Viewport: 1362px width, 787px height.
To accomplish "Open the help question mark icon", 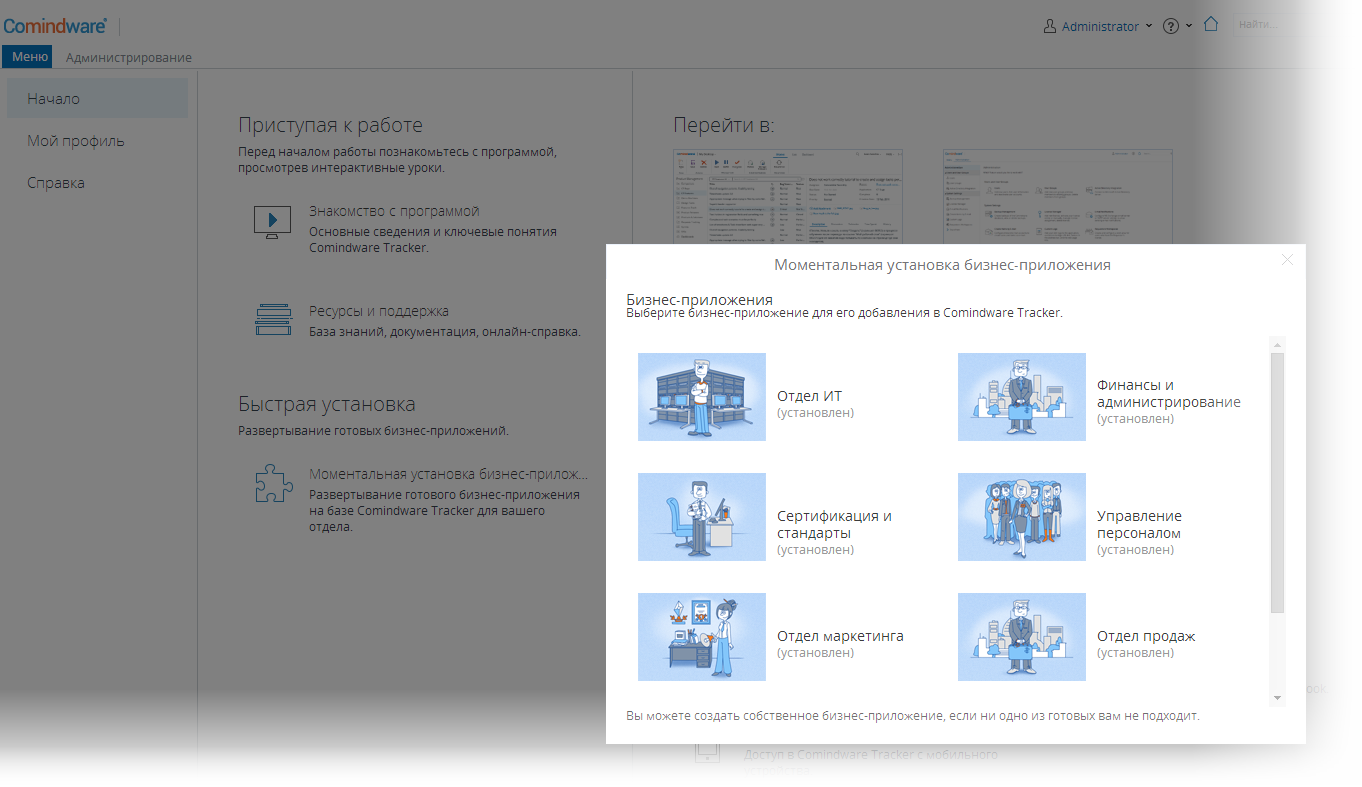I will (1171, 26).
